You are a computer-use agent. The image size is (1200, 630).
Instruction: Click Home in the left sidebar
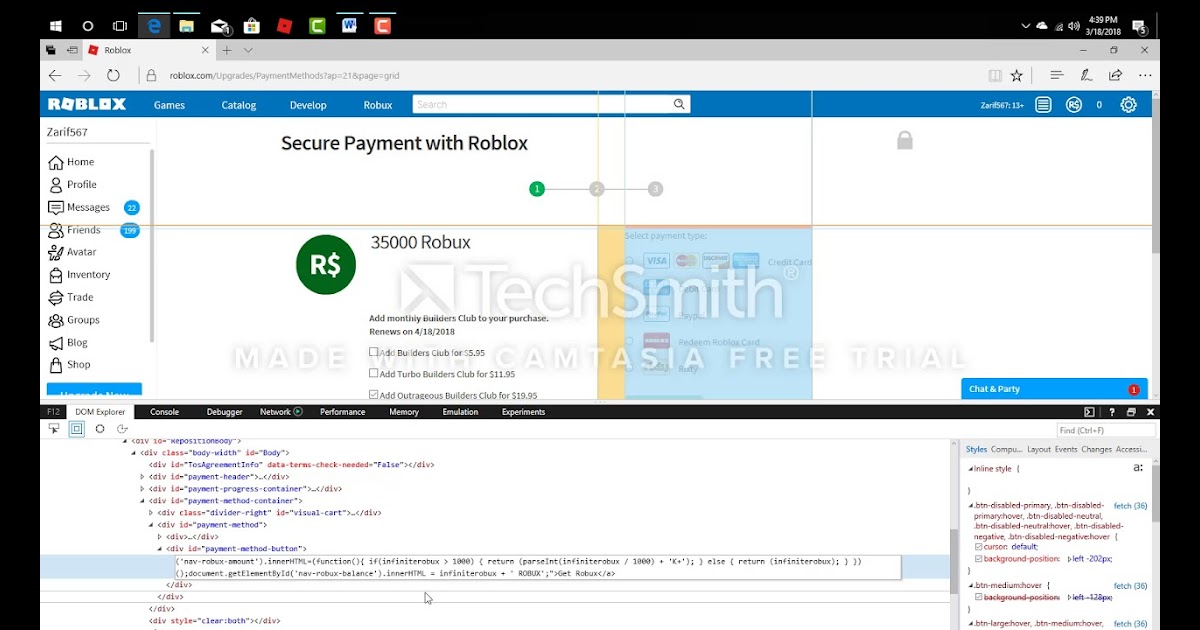coord(71,162)
